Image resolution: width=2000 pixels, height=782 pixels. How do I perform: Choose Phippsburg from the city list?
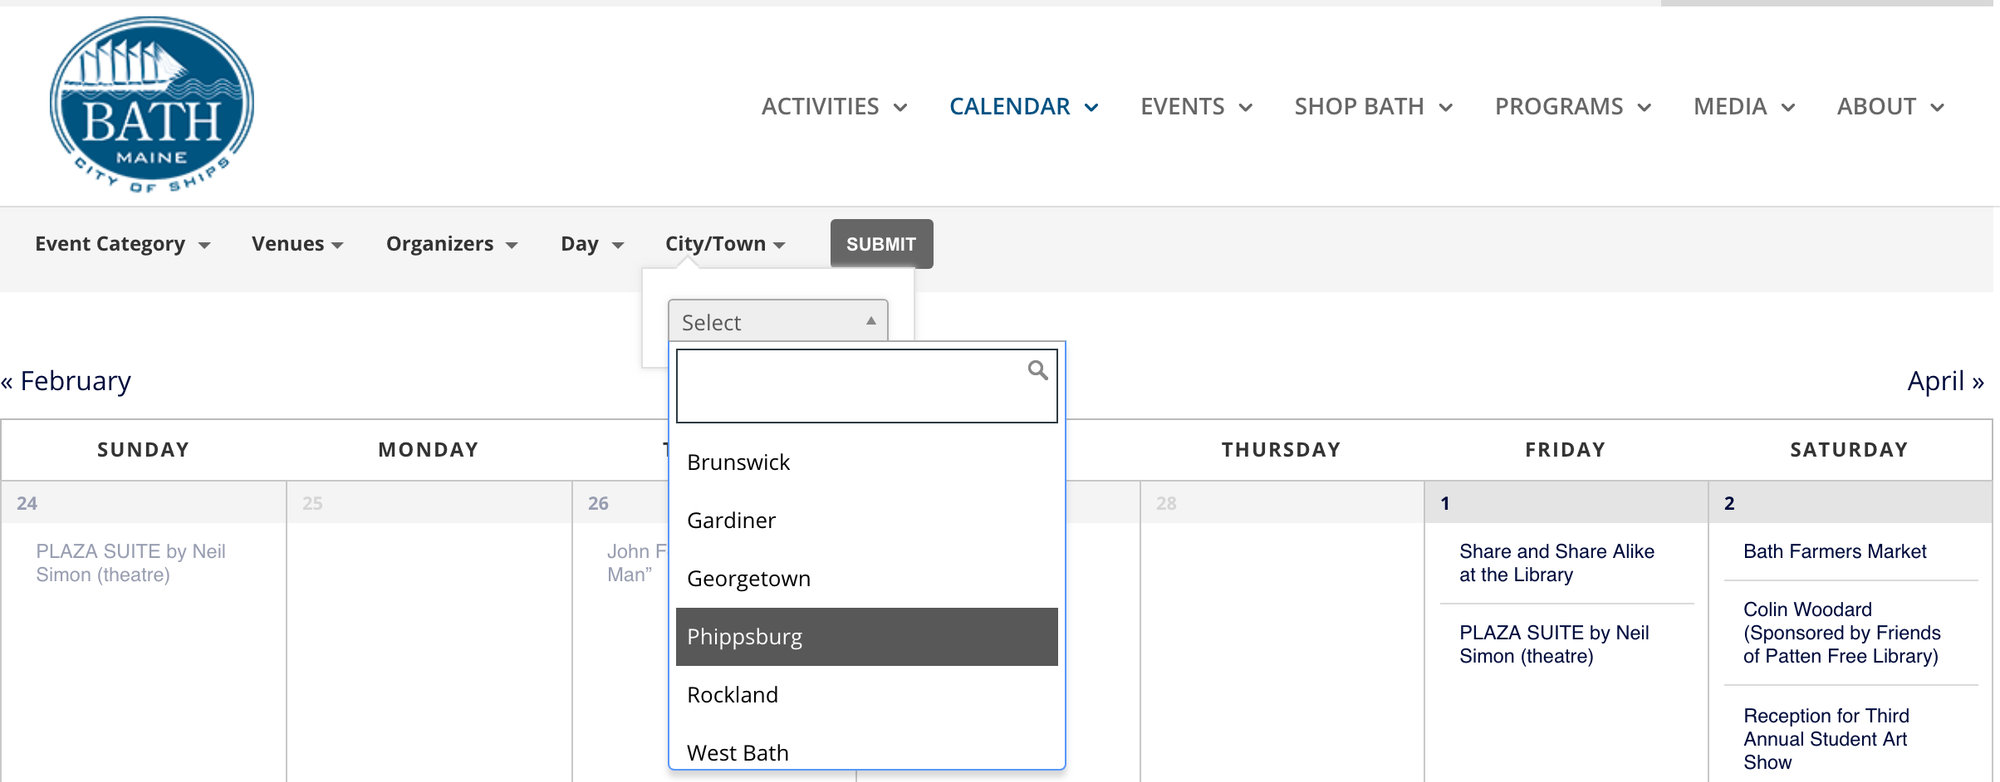867,637
